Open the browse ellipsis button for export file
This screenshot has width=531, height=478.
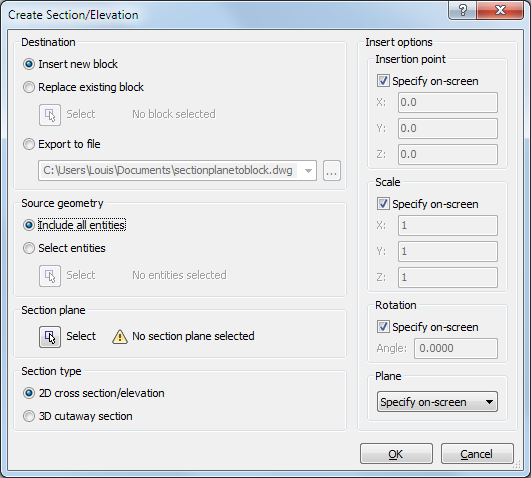332,171
